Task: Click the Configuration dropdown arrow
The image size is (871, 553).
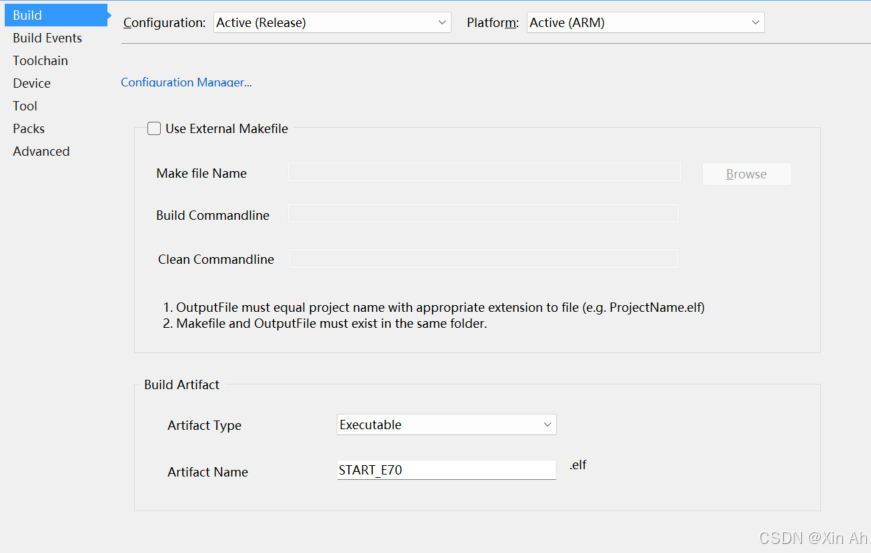Action: tap(443, 22)
